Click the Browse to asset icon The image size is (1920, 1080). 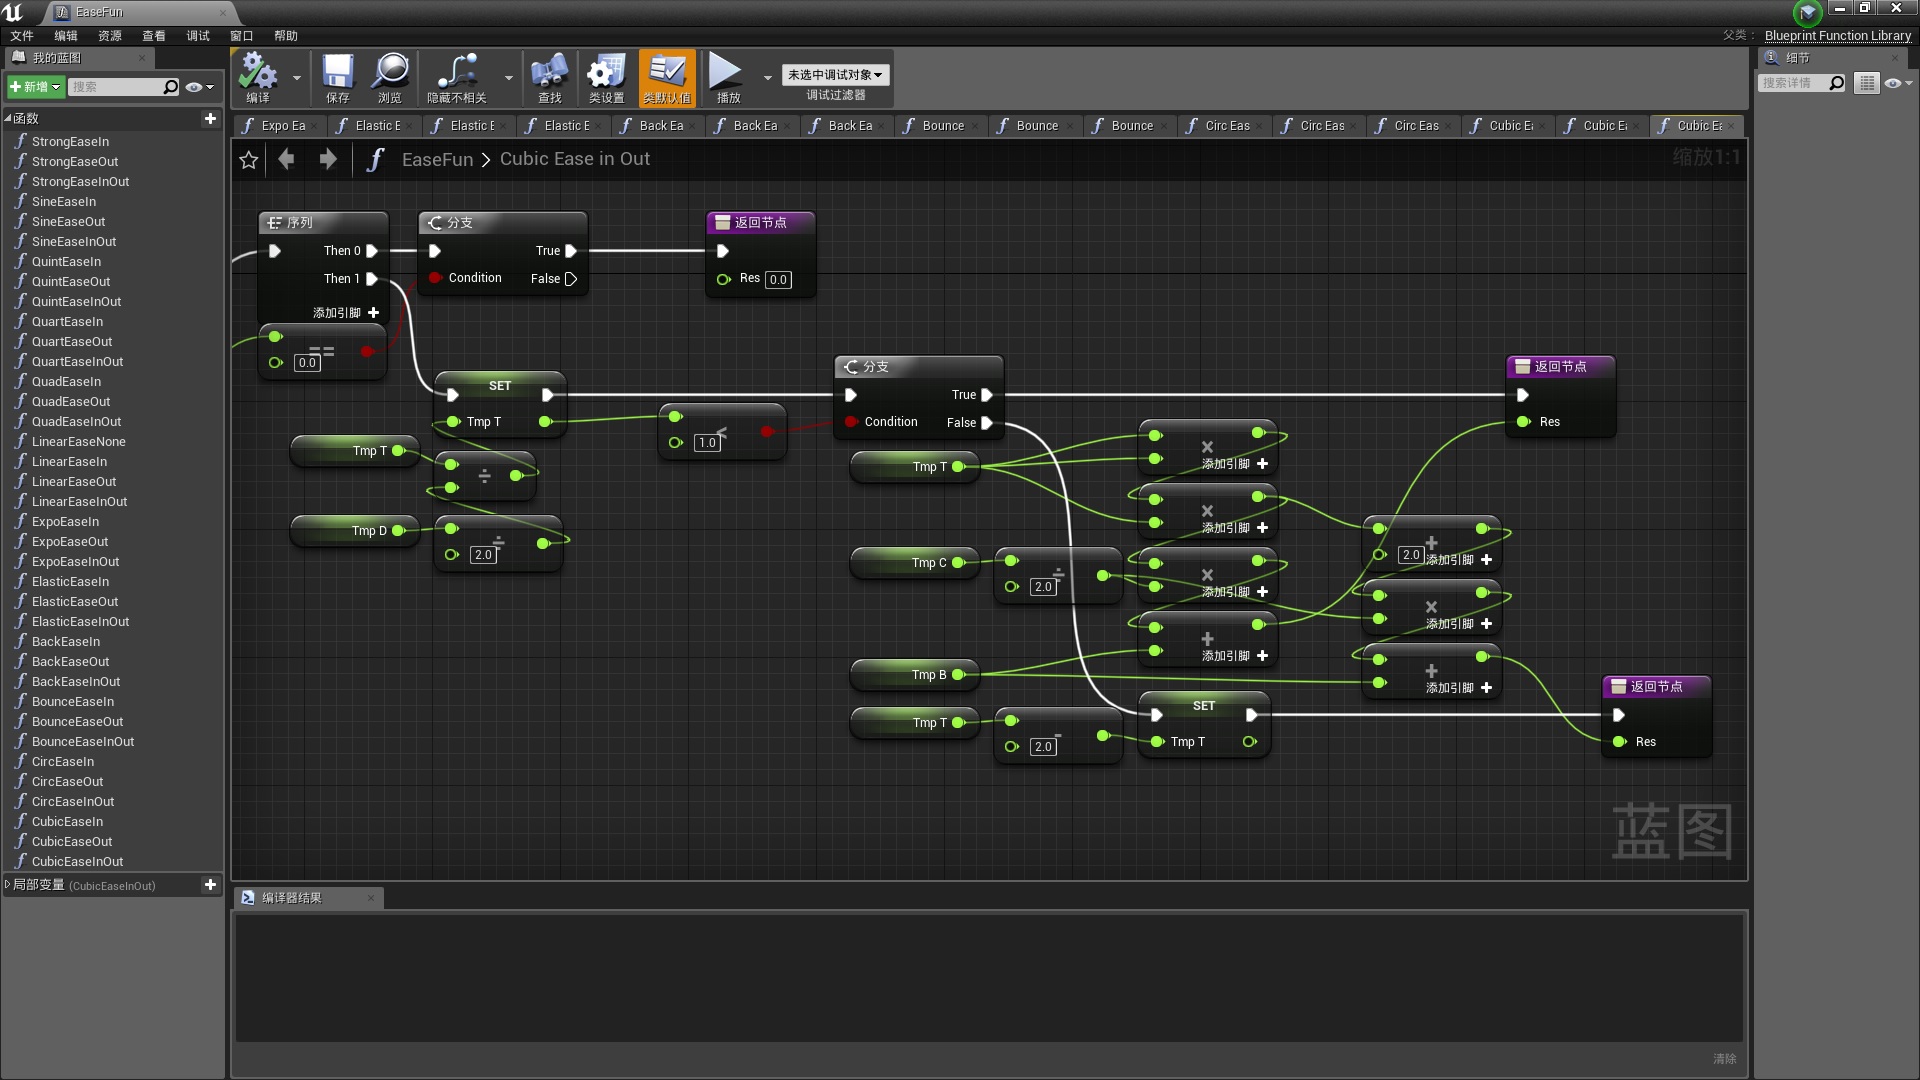pyautogui.click(x=392, y=73)
